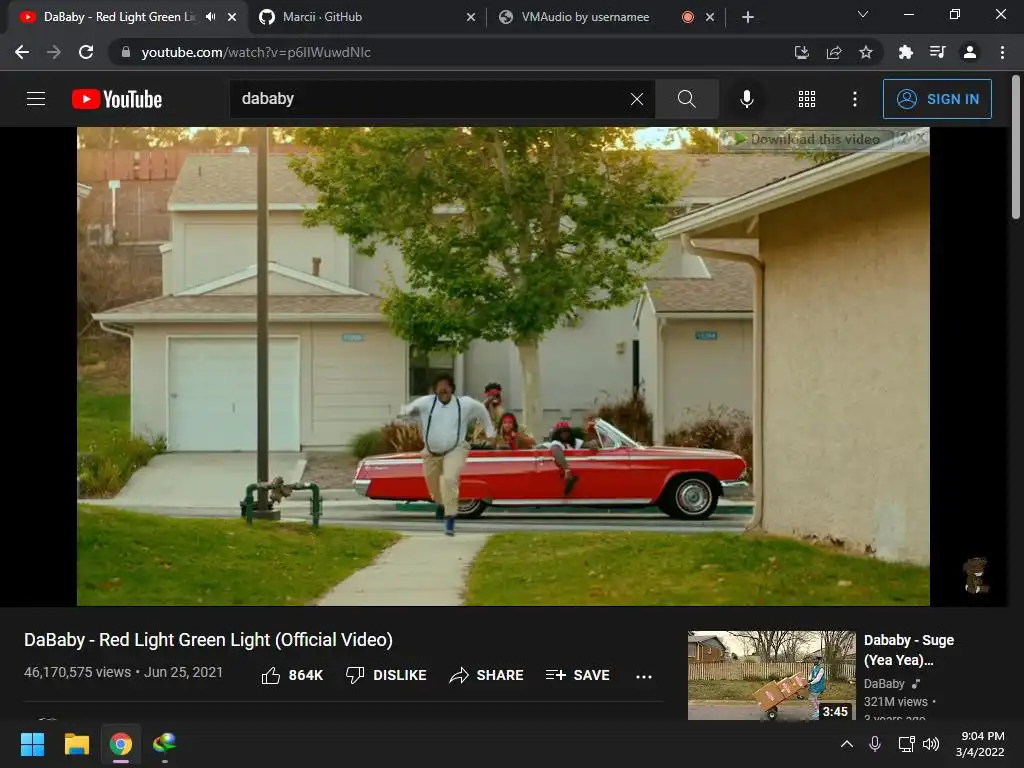Open Chrome extensions puzzle icon

pyautogui.click(x=905, y=52)
